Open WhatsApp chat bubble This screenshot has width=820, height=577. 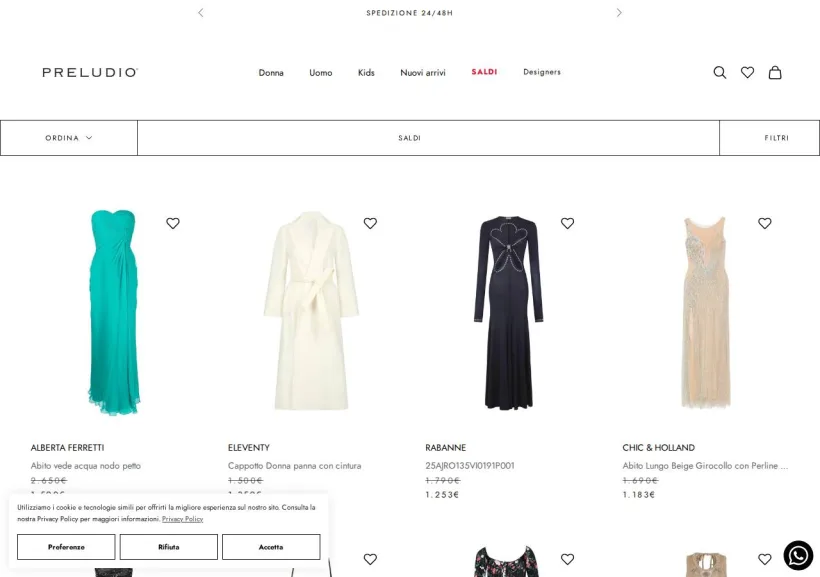798,556
